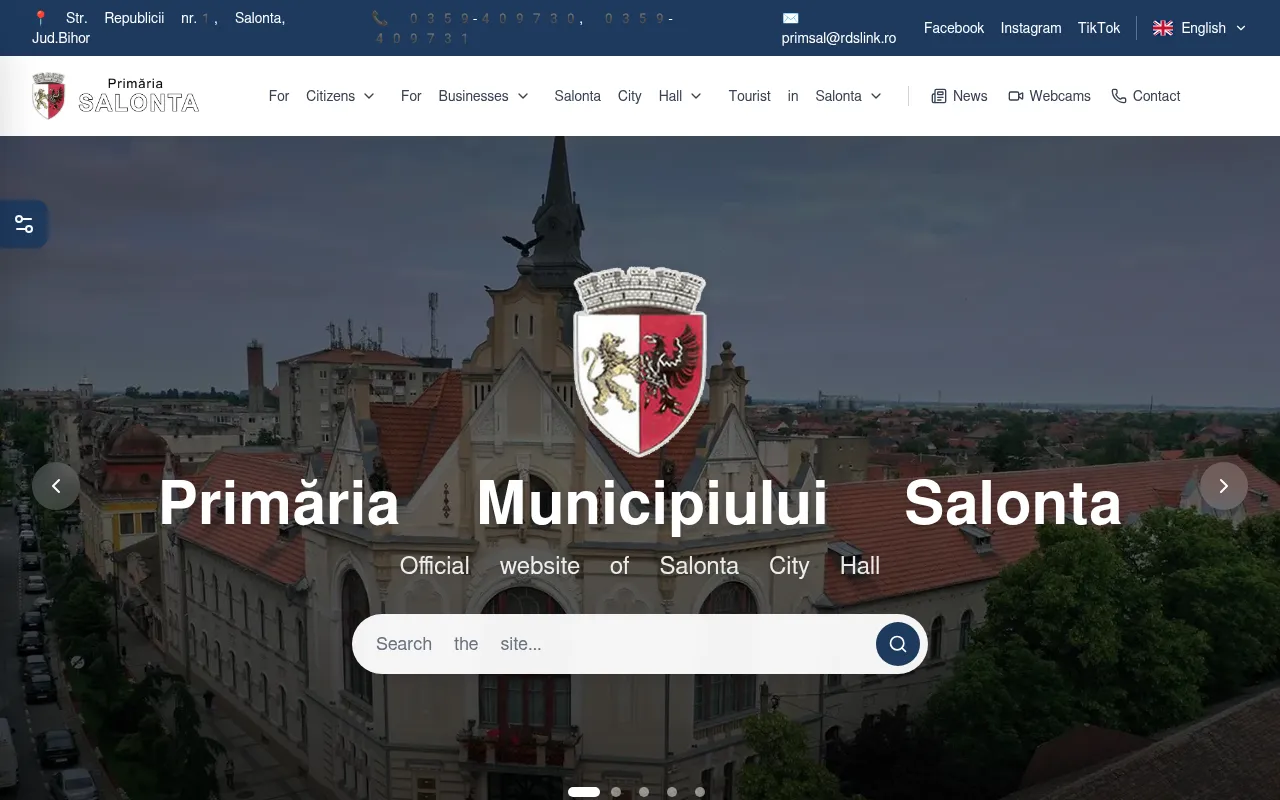Jump to the fourth slide dot

coord(672,792)
